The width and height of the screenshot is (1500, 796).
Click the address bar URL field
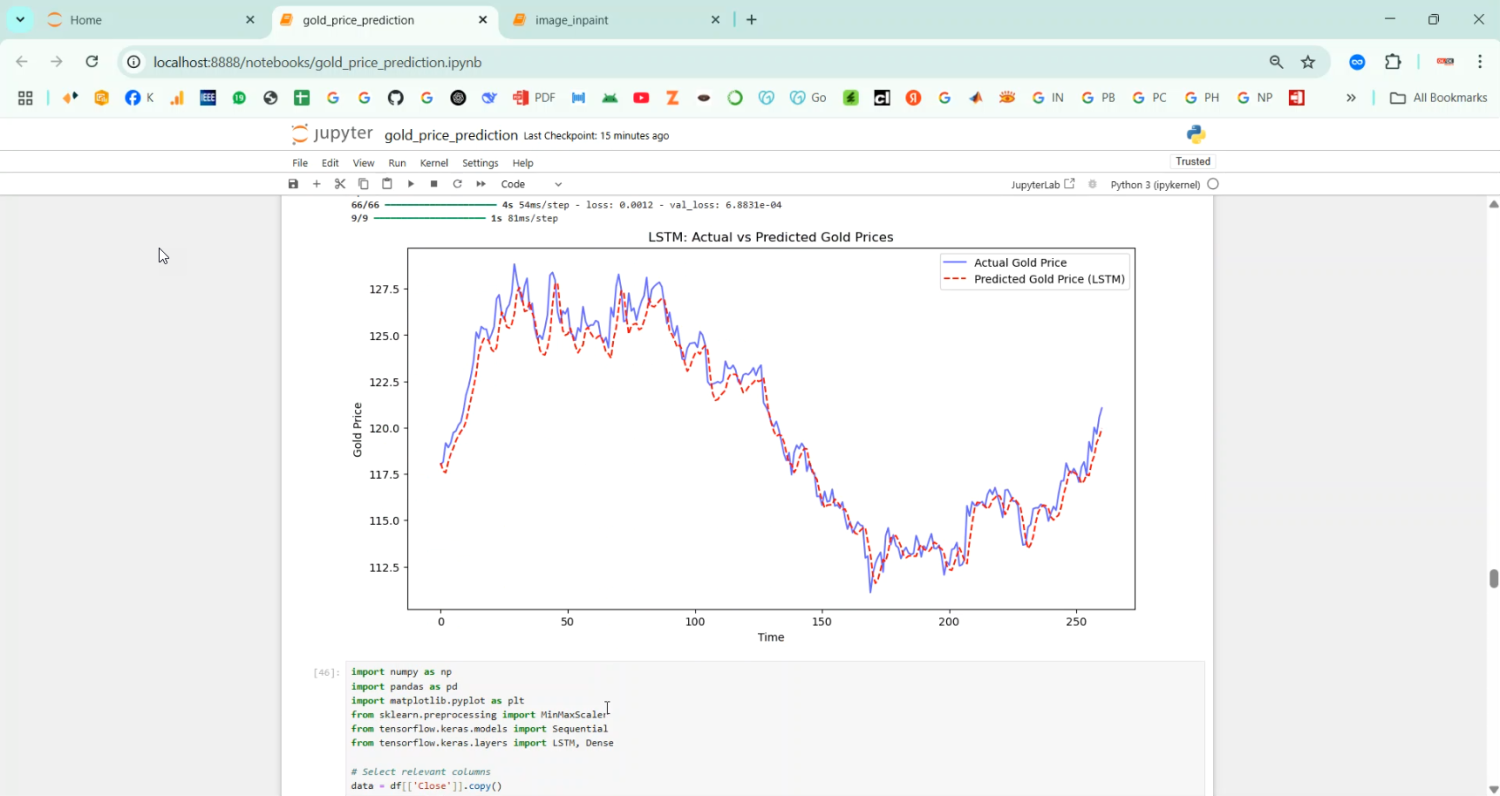[700, 62]
